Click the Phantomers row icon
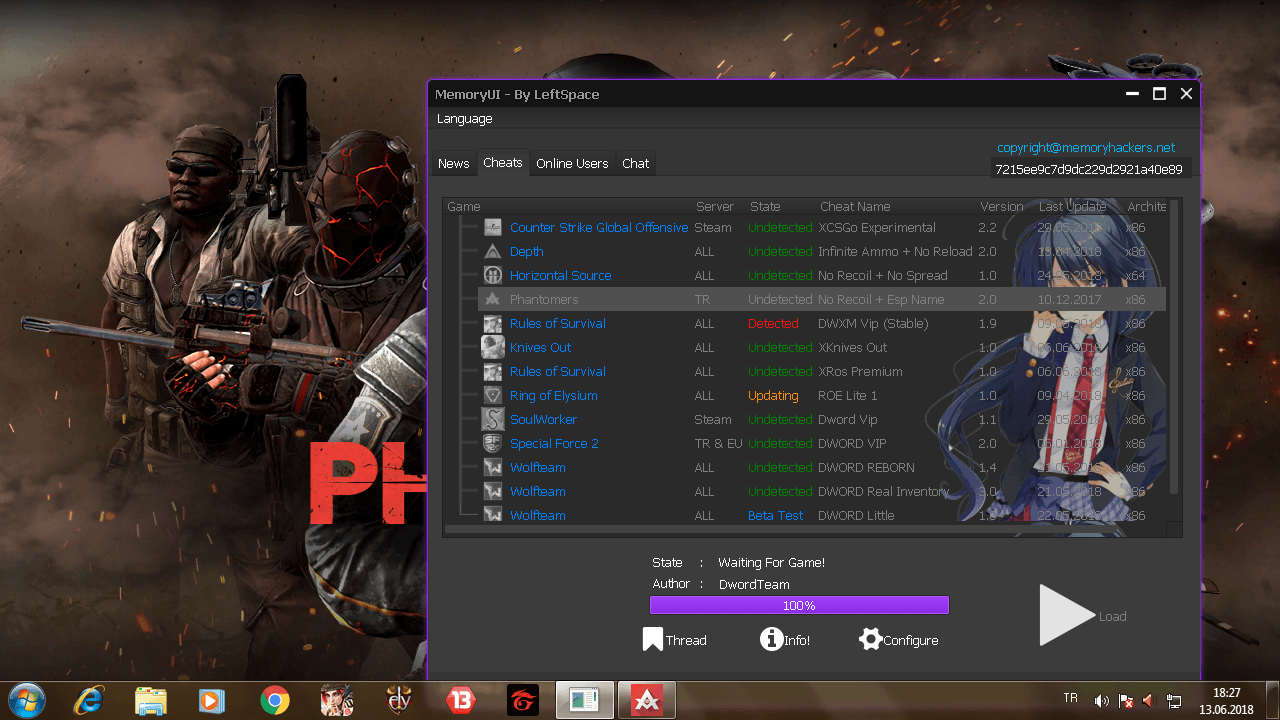 click(x=492, y=300)
